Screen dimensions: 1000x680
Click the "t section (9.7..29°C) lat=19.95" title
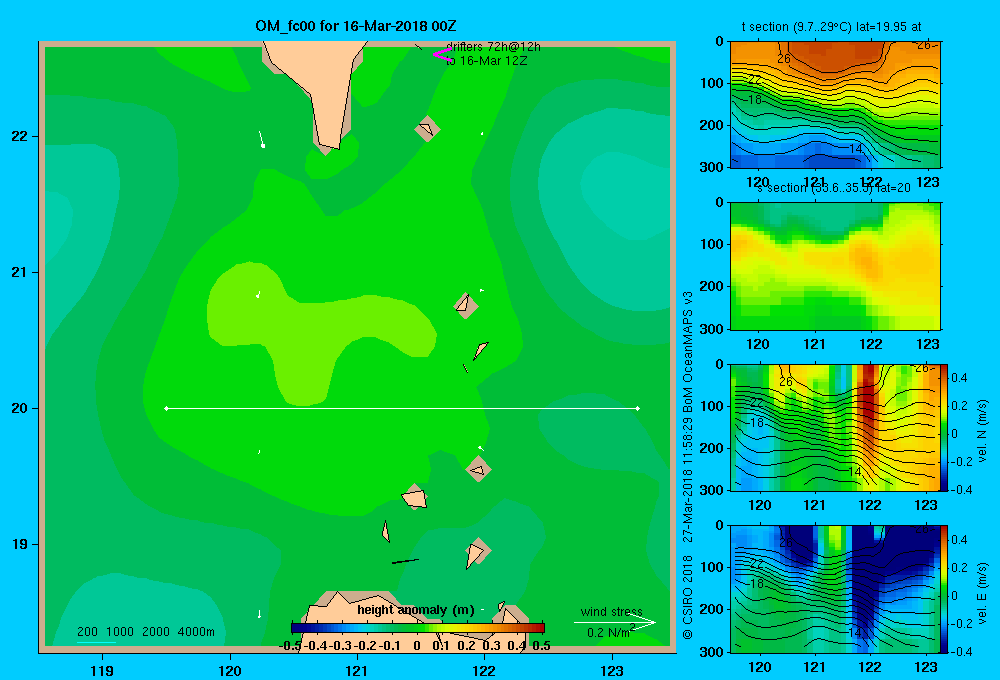pos(831,27)
